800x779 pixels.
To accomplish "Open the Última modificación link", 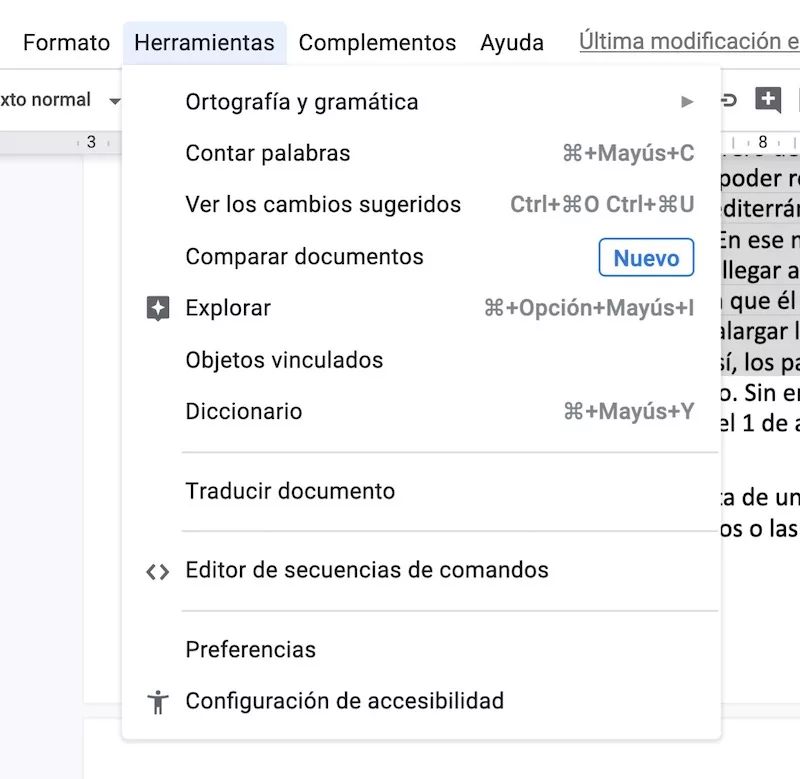I will (x=689, y=42).
